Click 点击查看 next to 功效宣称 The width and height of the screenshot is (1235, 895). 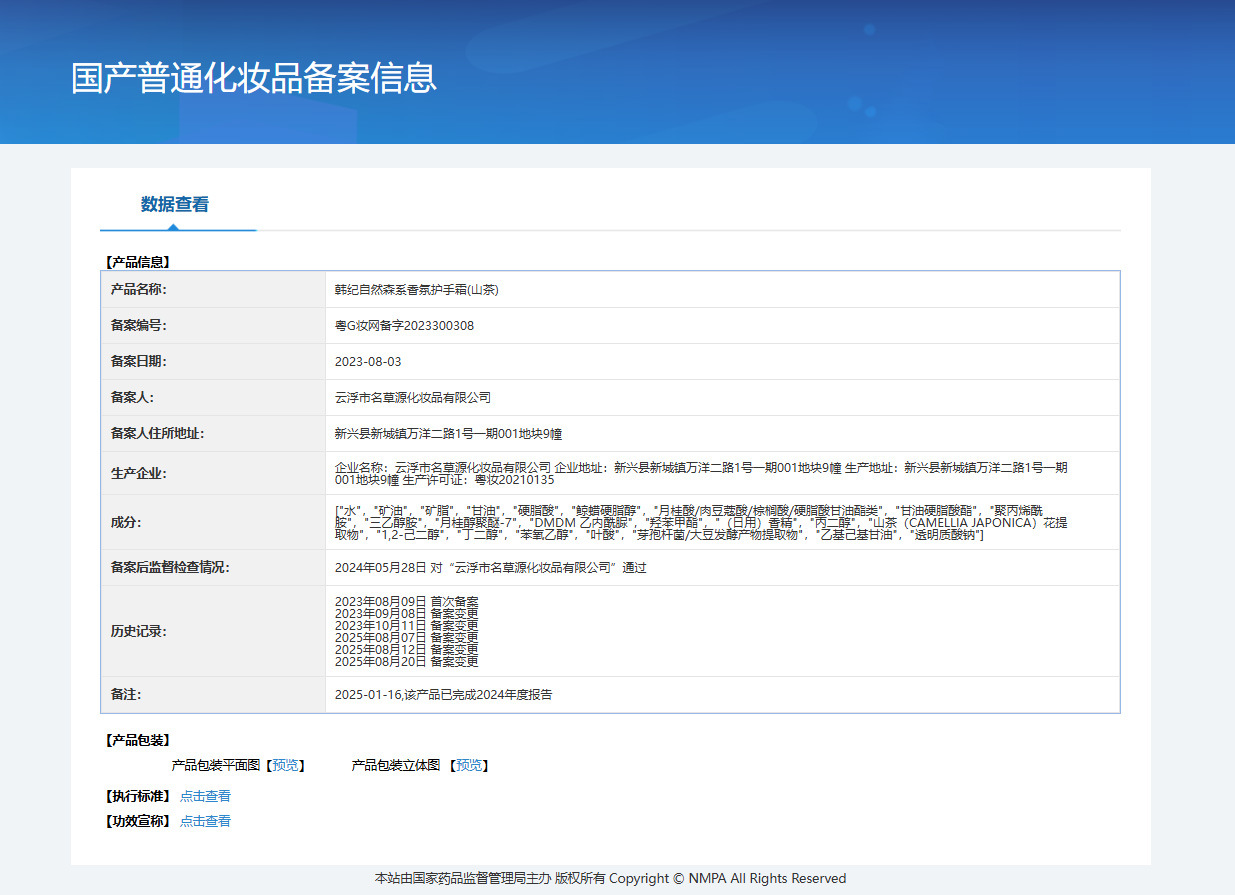coord(205,821)
